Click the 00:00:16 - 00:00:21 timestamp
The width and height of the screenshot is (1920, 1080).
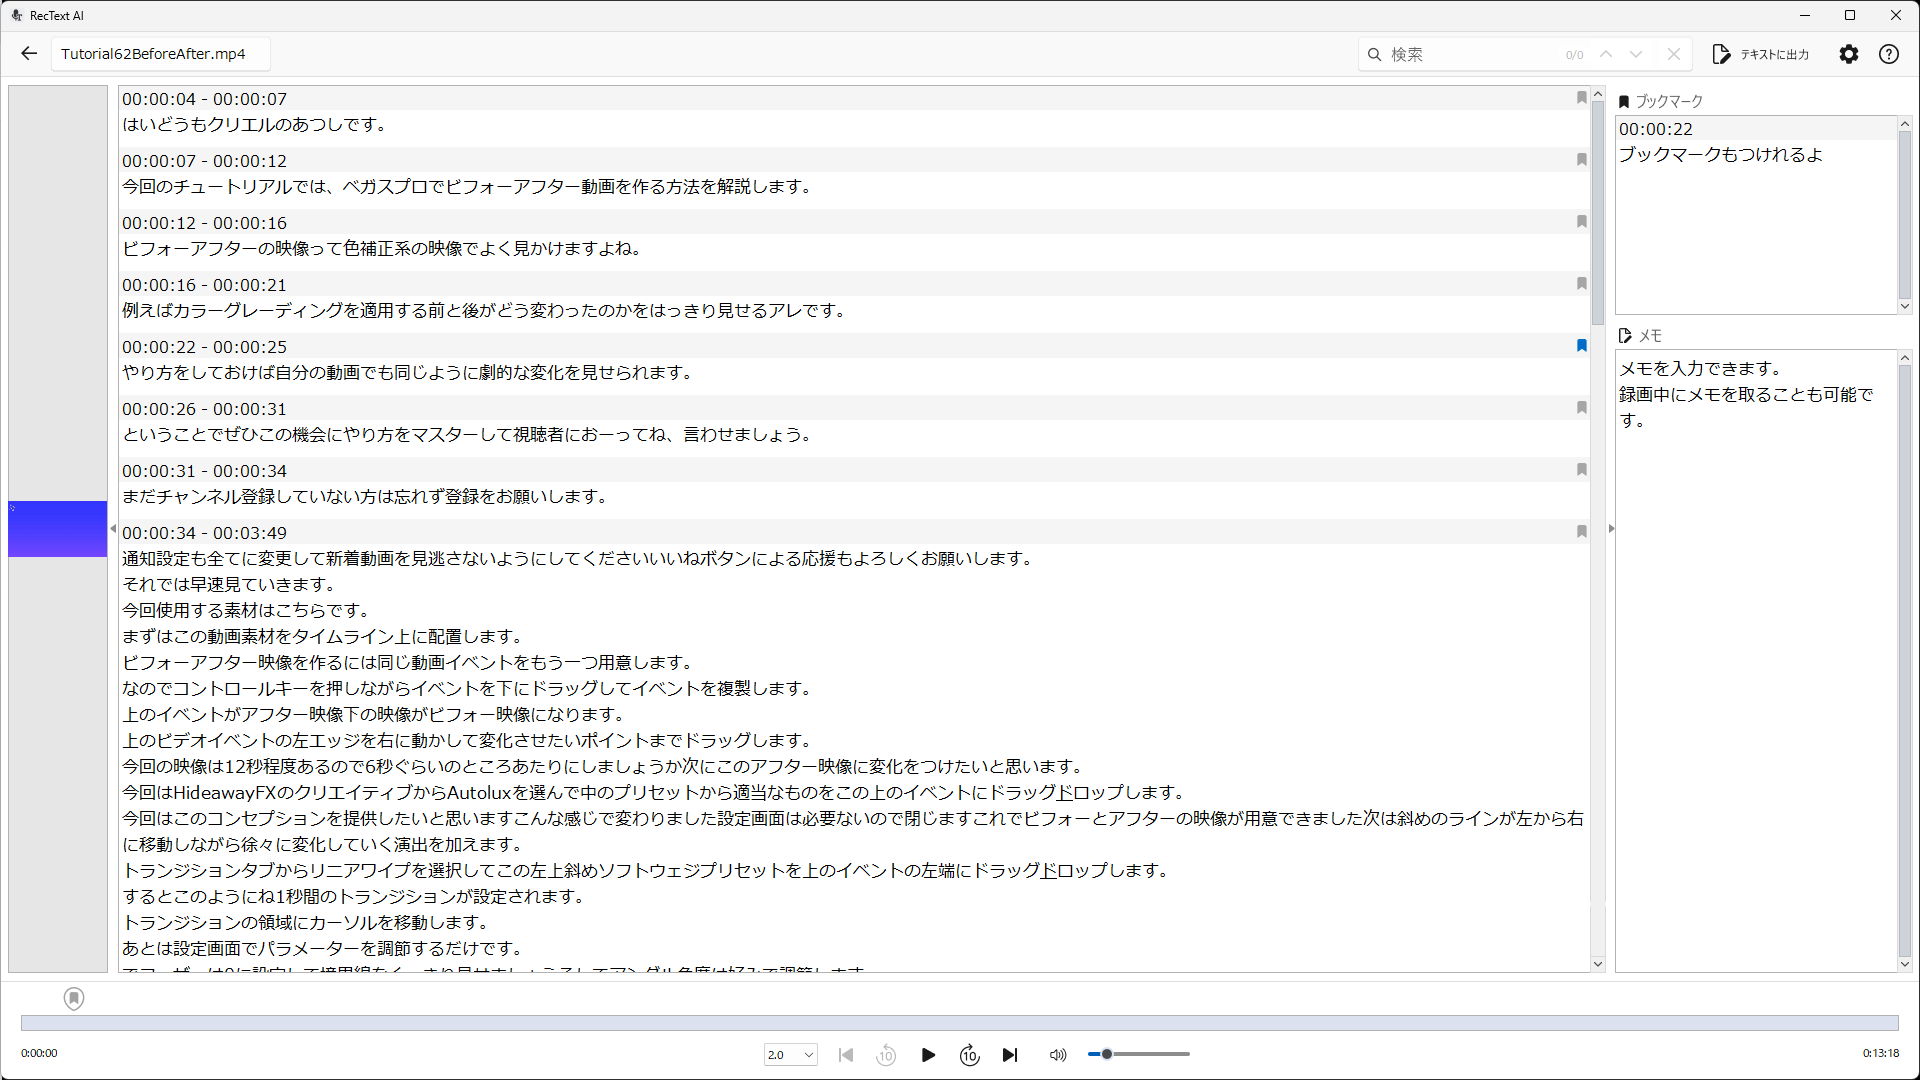coord(204,285)
